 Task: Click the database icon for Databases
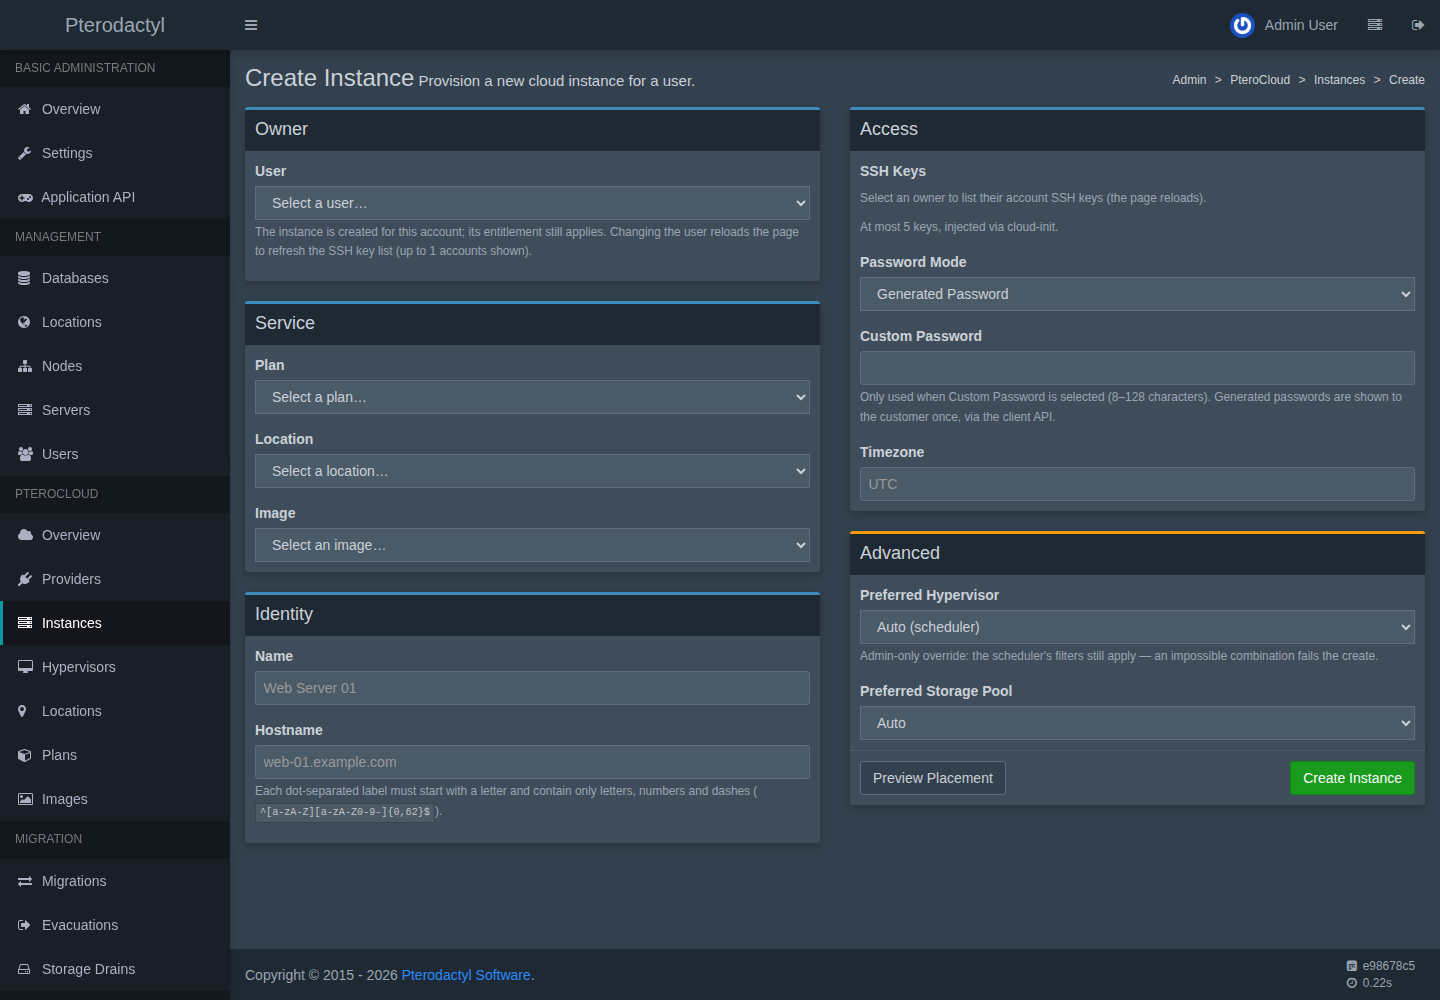(x=25, y=278)
